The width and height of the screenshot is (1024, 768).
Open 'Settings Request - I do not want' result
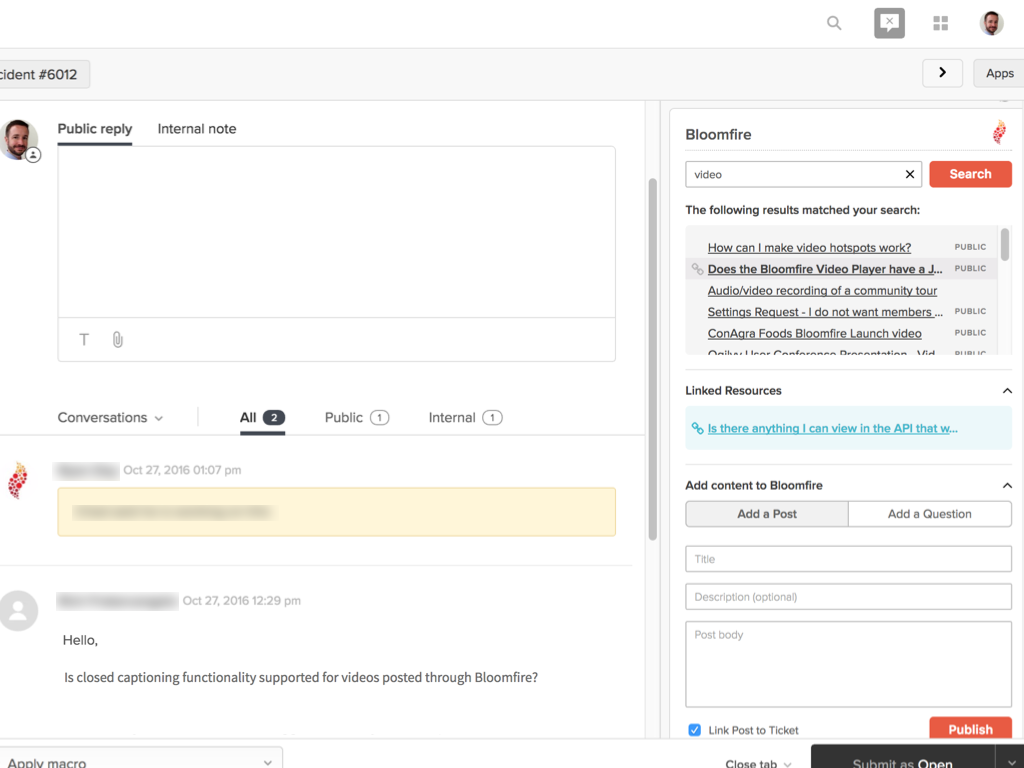click(x=825, y=312)
